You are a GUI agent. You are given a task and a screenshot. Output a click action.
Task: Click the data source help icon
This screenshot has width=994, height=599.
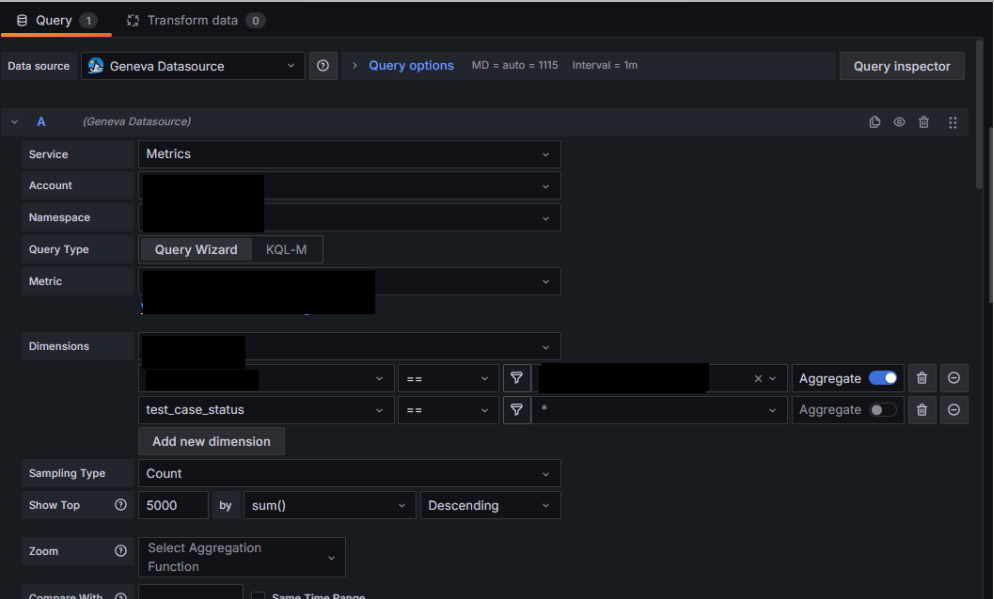[x=323, y=66]
